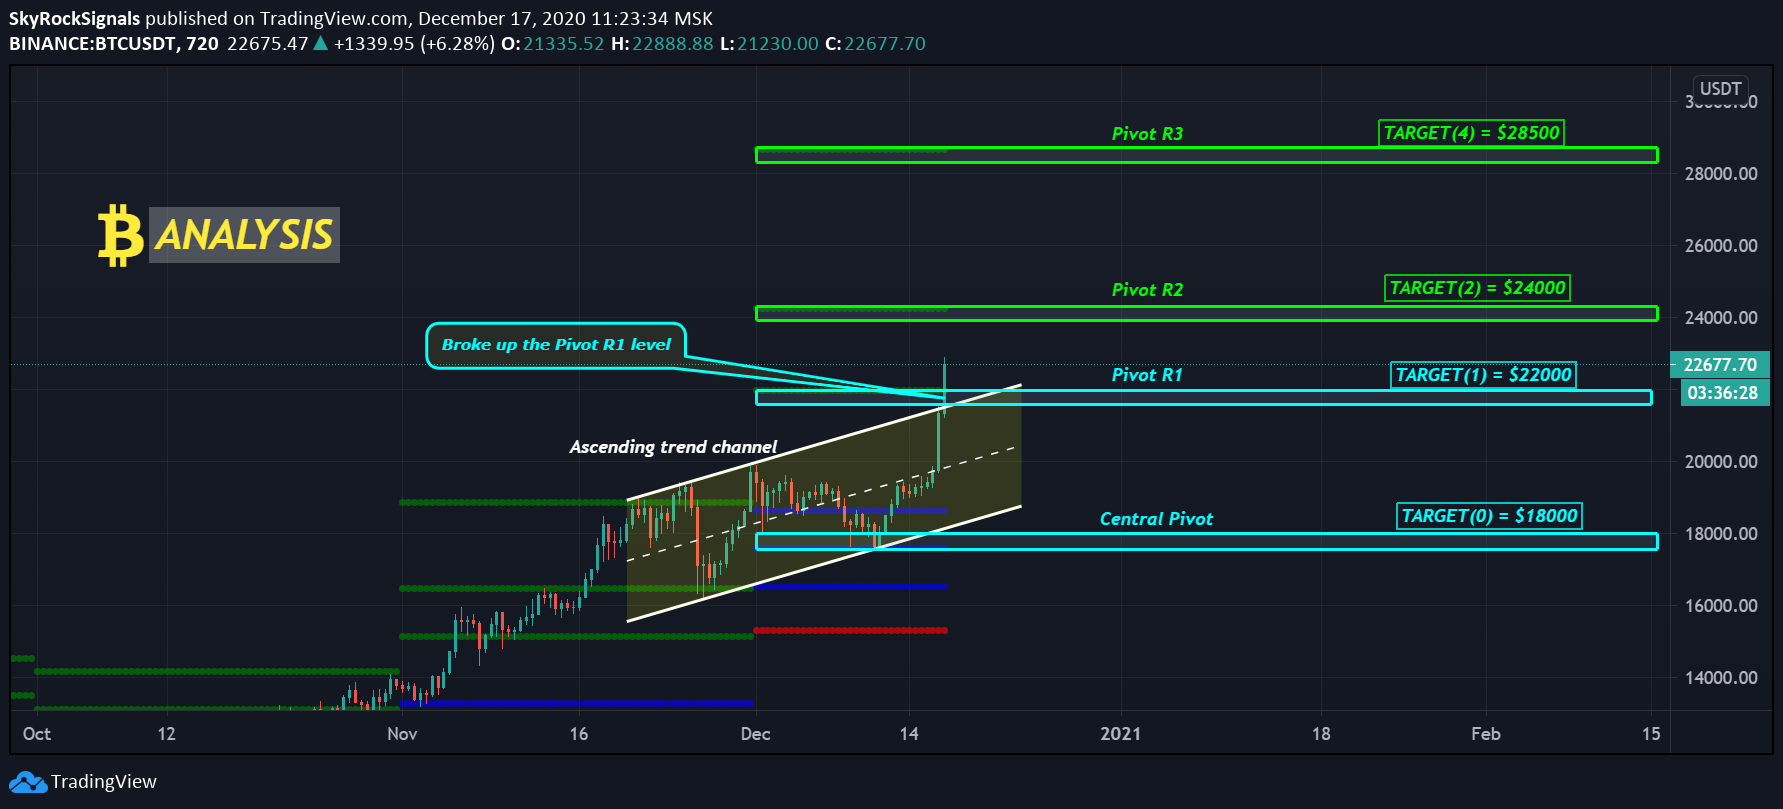Click the low value L:21230.00

pos(769,44)
